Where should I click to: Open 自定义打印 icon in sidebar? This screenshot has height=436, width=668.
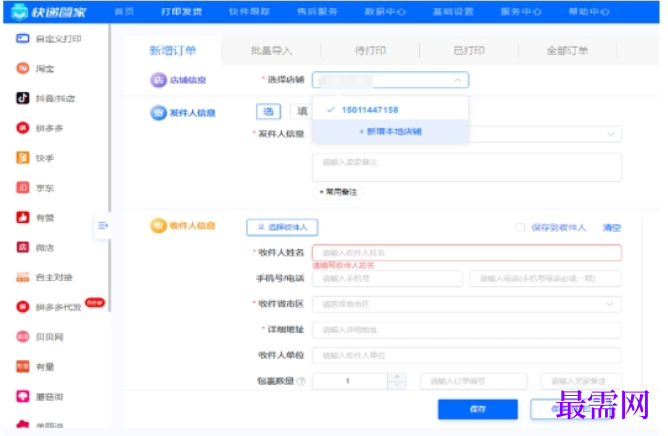(x=23, y=39)
